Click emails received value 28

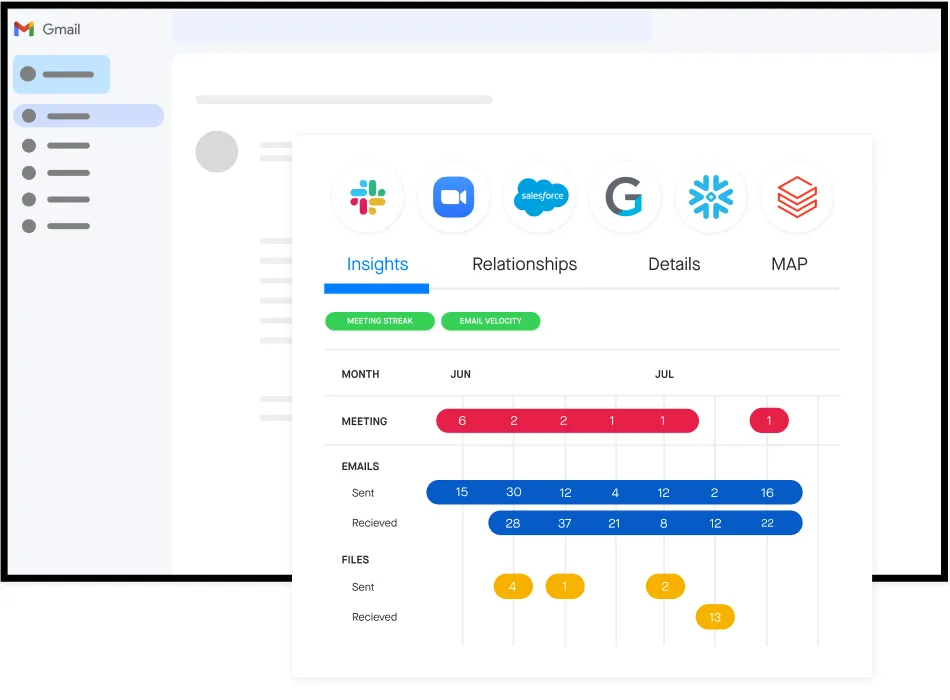tap(513, 523)
